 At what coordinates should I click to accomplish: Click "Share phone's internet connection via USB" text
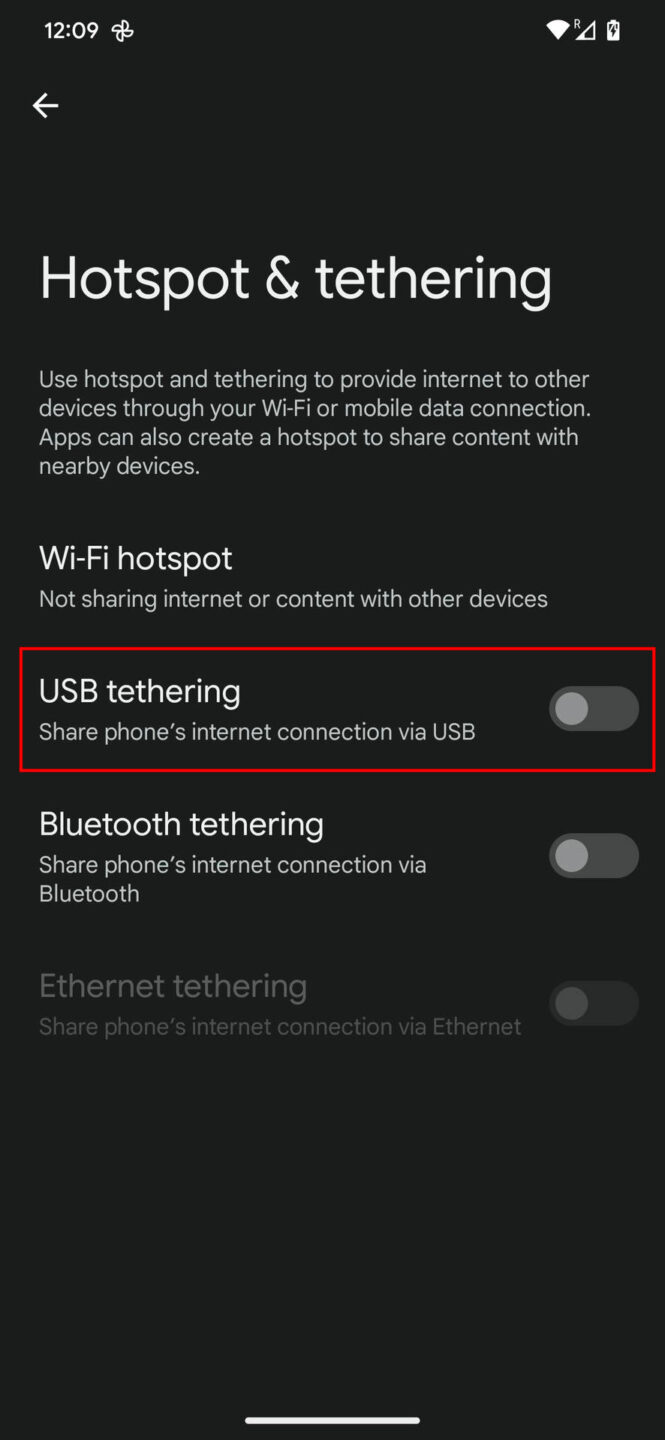click(x=257, y=732)
